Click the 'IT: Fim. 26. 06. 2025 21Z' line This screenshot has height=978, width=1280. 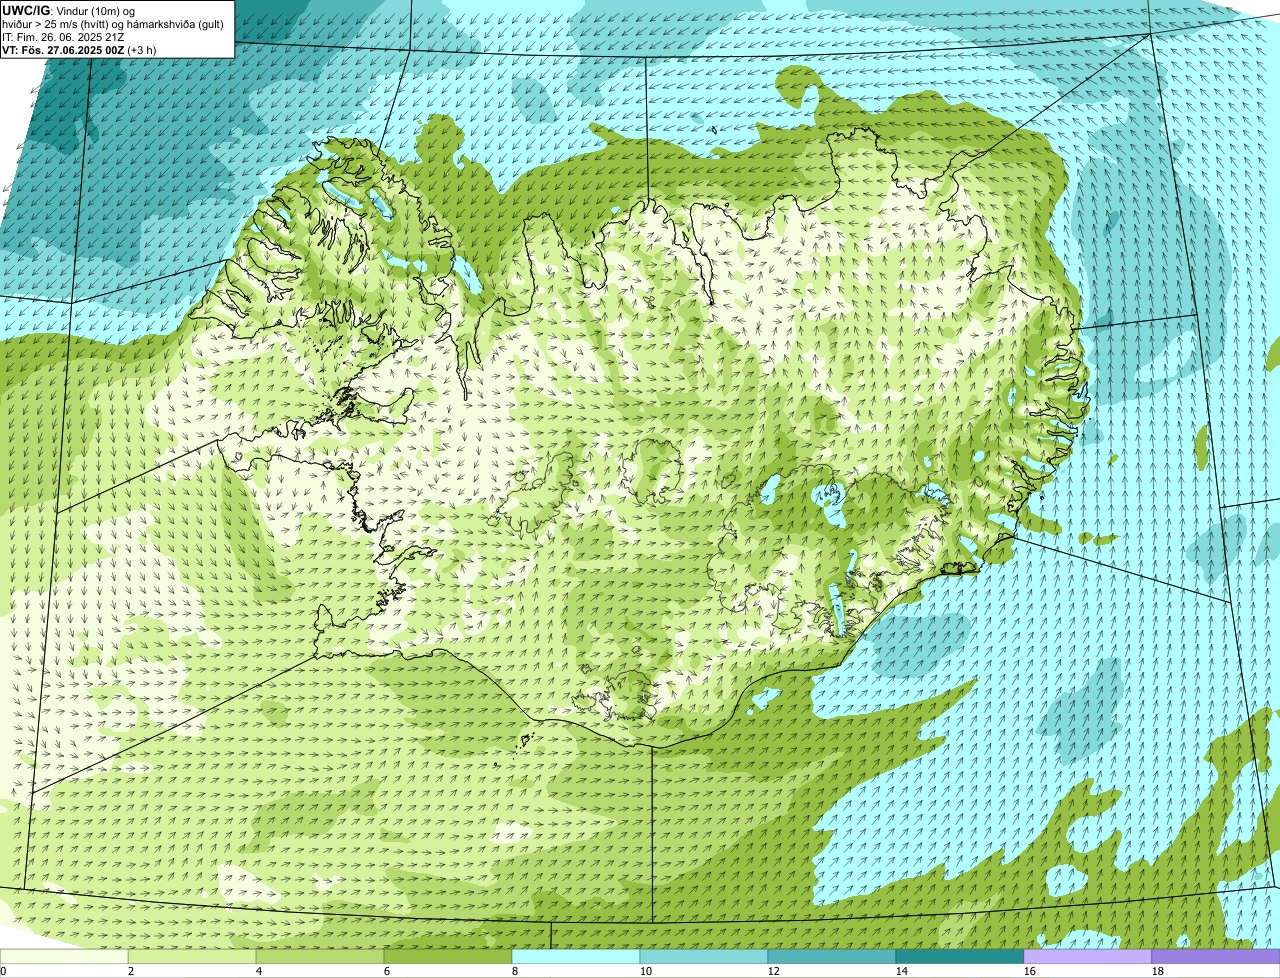click(x=63, y=37)
